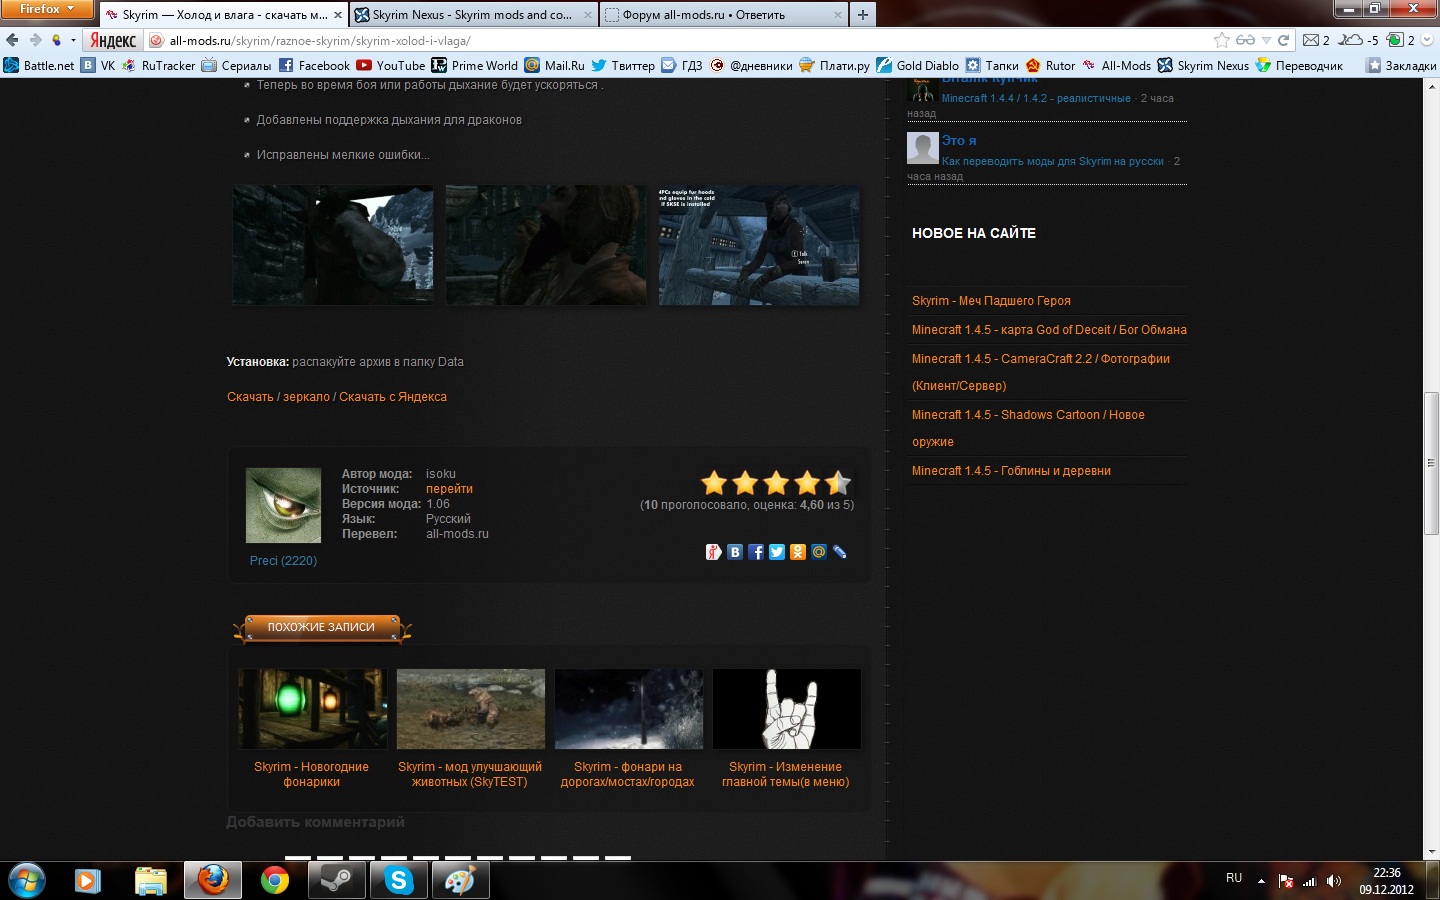Close the Skyrim Nexus tab
Screen dimensions: 1440x900
[588, 15]
